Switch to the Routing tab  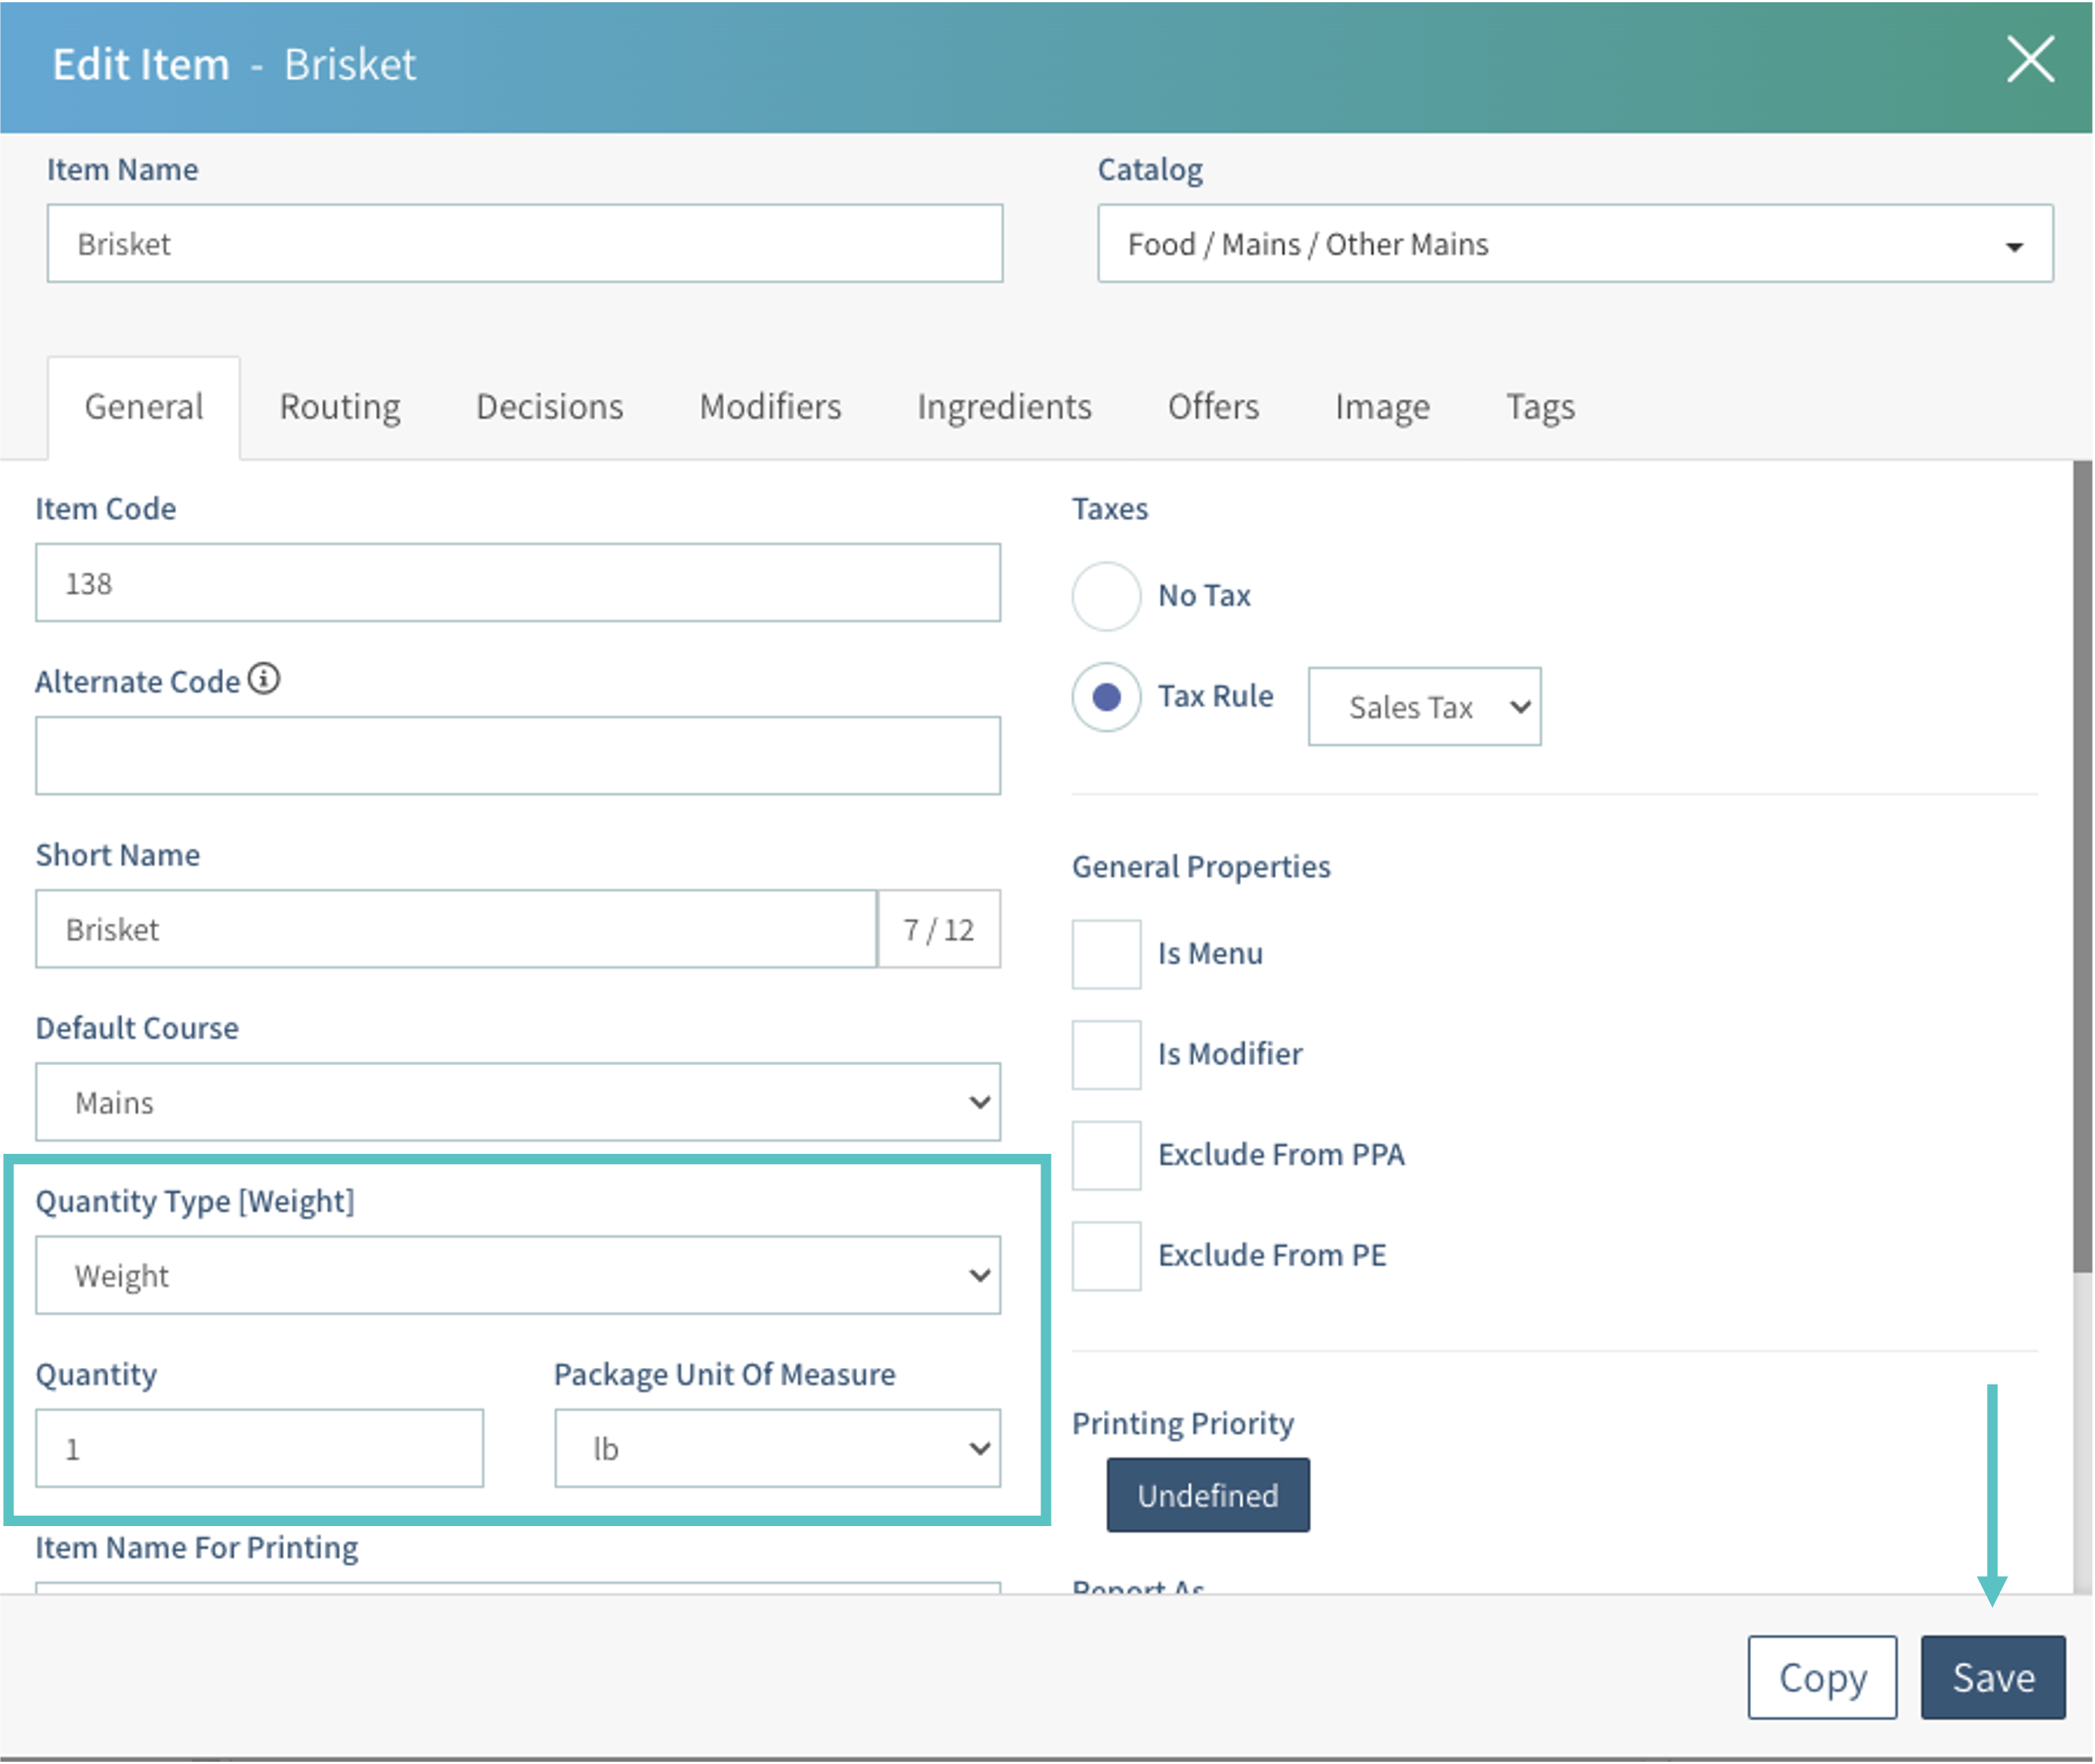(340, 407)
